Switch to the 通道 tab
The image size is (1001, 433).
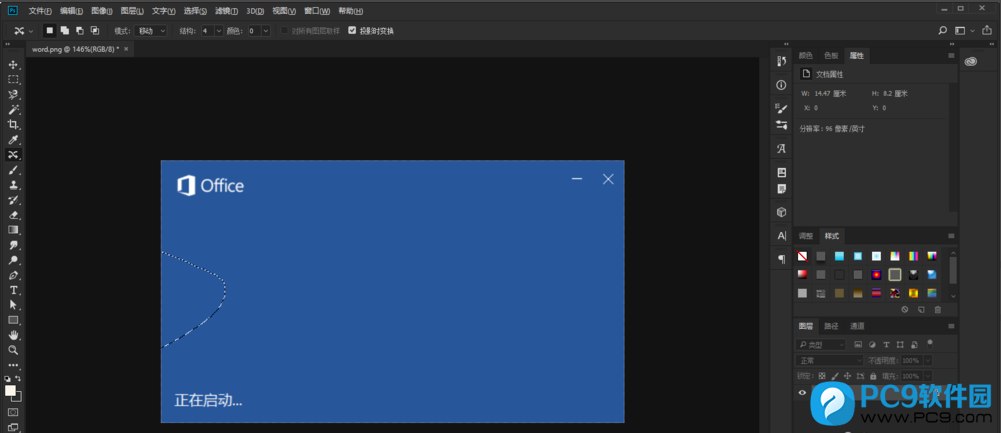tap(857, 326)
